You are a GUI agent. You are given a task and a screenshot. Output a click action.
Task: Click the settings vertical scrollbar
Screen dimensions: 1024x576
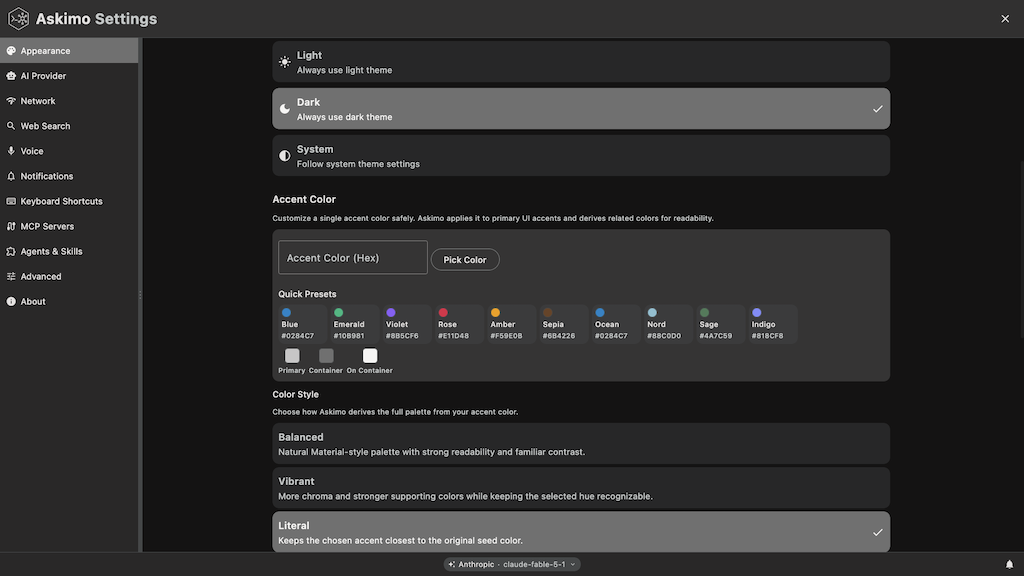click(x=1021, y=248)
